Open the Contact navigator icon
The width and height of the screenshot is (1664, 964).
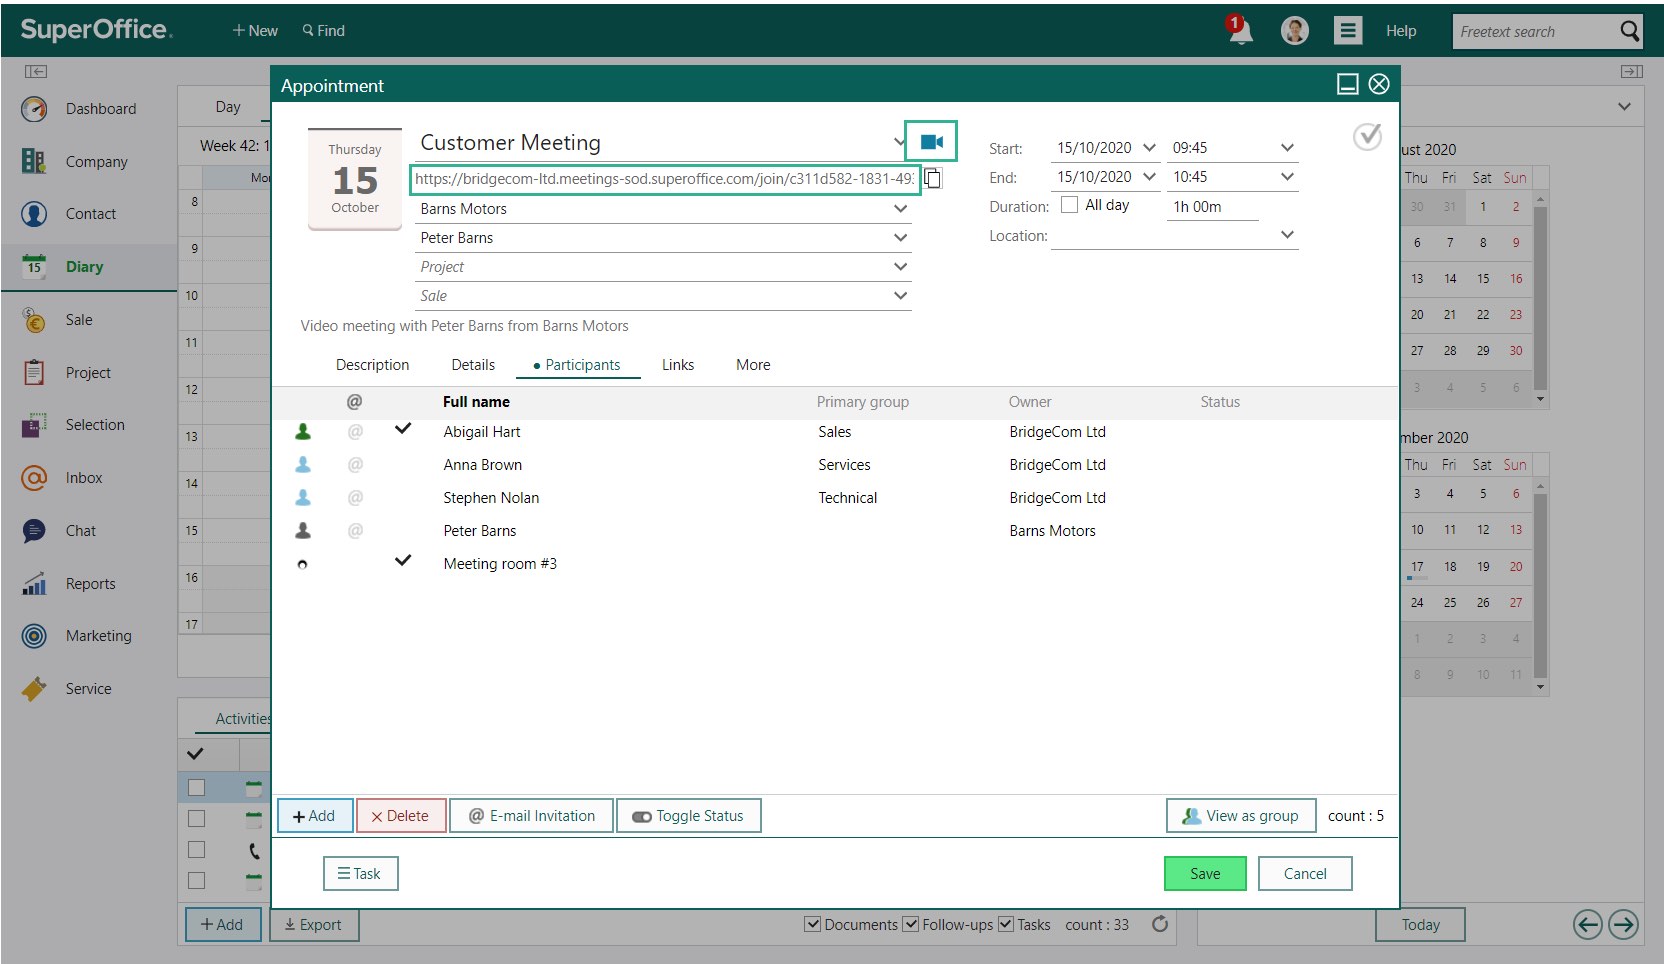34,214
